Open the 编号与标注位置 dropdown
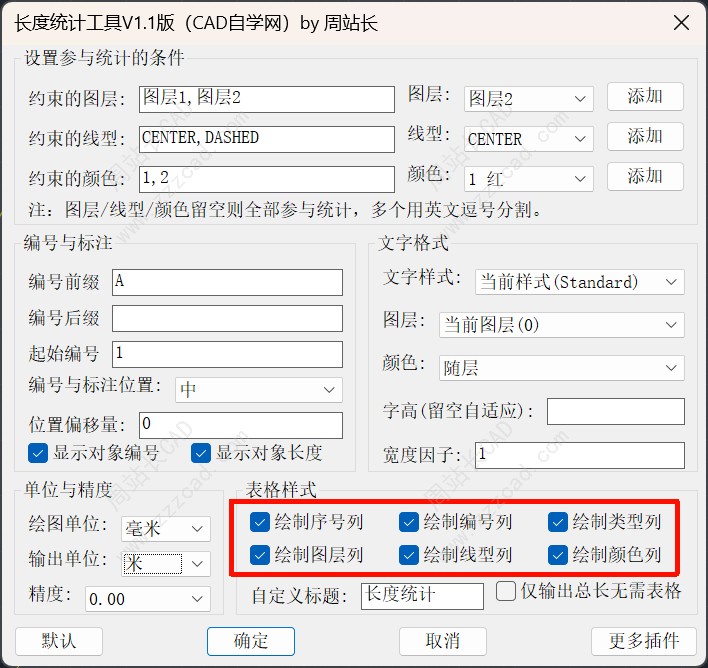The width and height of the screenshot is (708, 668). pyautogui.click(x=258, y=390)
